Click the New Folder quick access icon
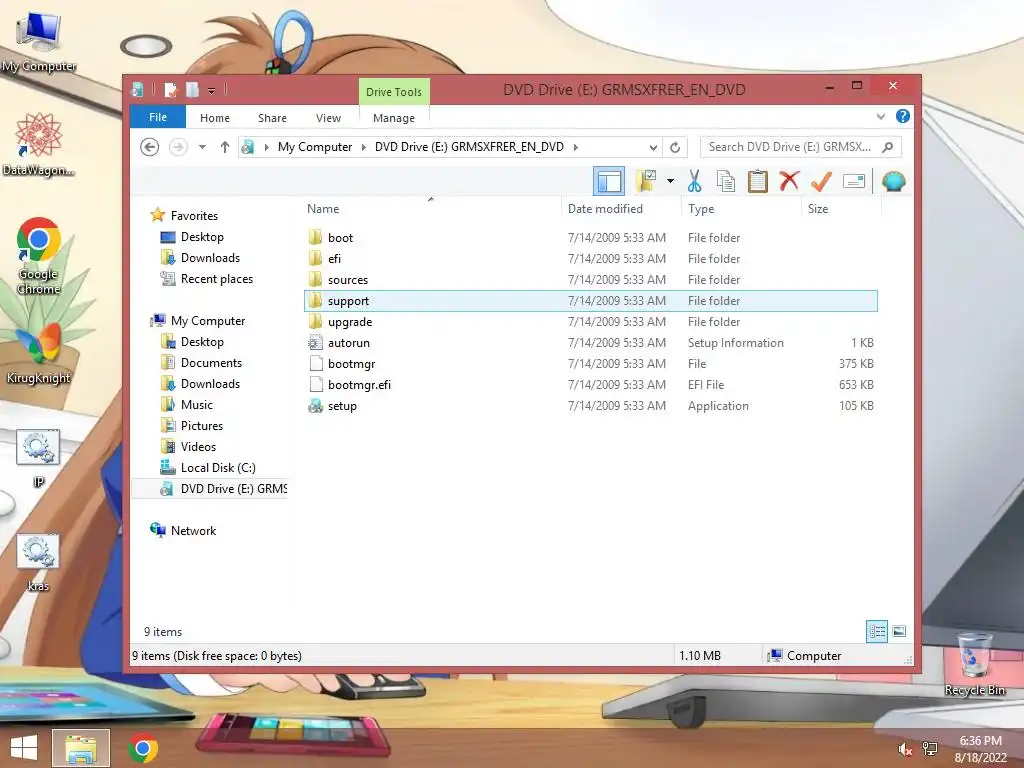The height and width of the screenshot is (768, 1024). coord(192,90)
